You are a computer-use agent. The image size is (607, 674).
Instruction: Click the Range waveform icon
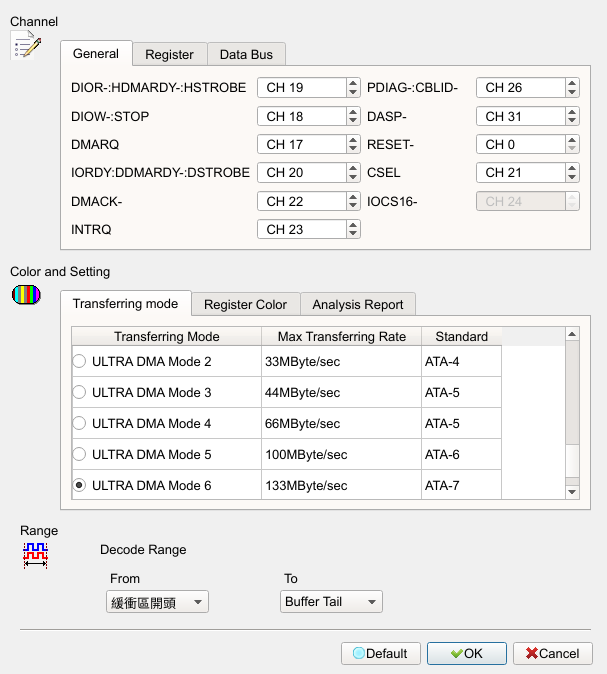pyautogui.click(x=35, y=556)
